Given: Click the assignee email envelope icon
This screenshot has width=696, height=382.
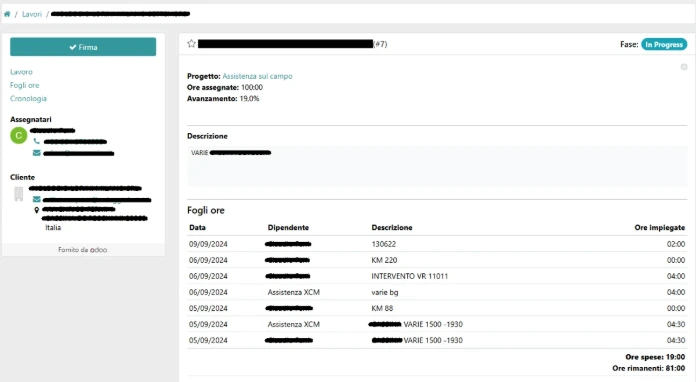Looking at the screenshot, I should point(36,153).
